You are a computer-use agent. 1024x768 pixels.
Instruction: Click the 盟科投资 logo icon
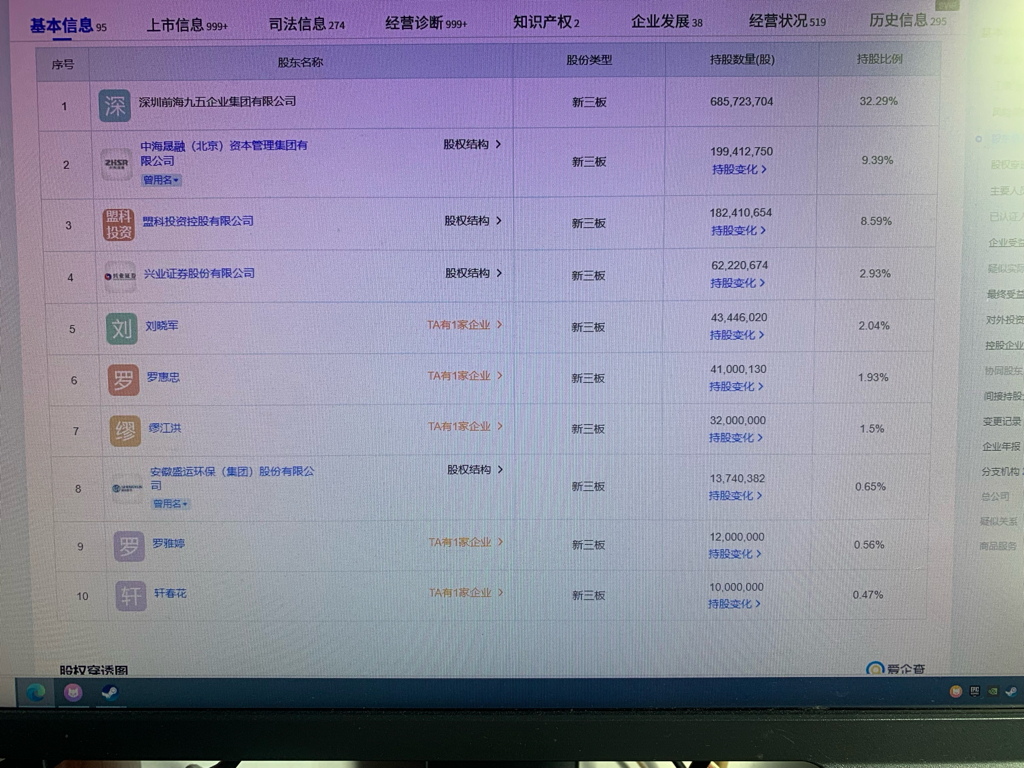[118, 225]
